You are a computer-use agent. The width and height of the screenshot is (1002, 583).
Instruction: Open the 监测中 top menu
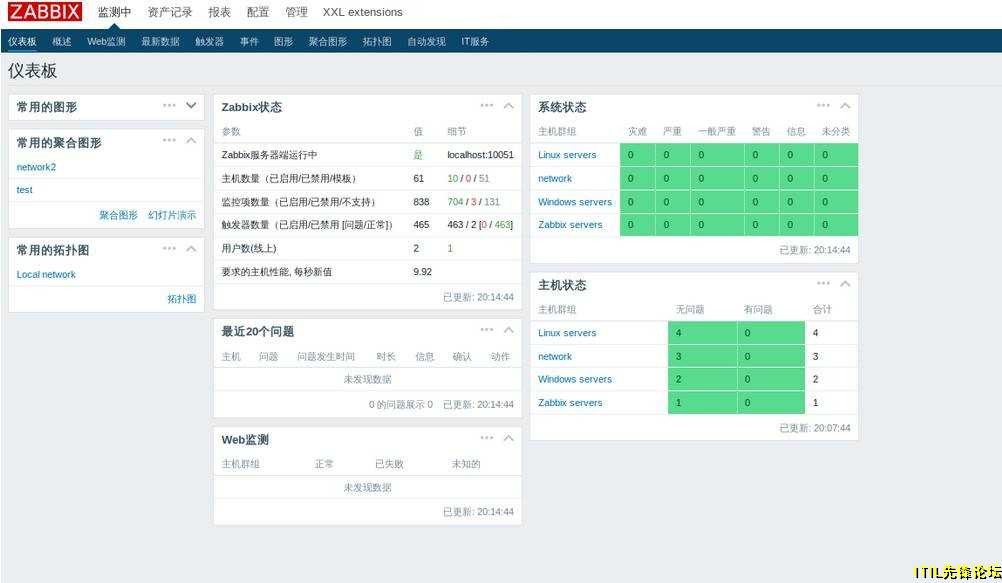(114, 12)
